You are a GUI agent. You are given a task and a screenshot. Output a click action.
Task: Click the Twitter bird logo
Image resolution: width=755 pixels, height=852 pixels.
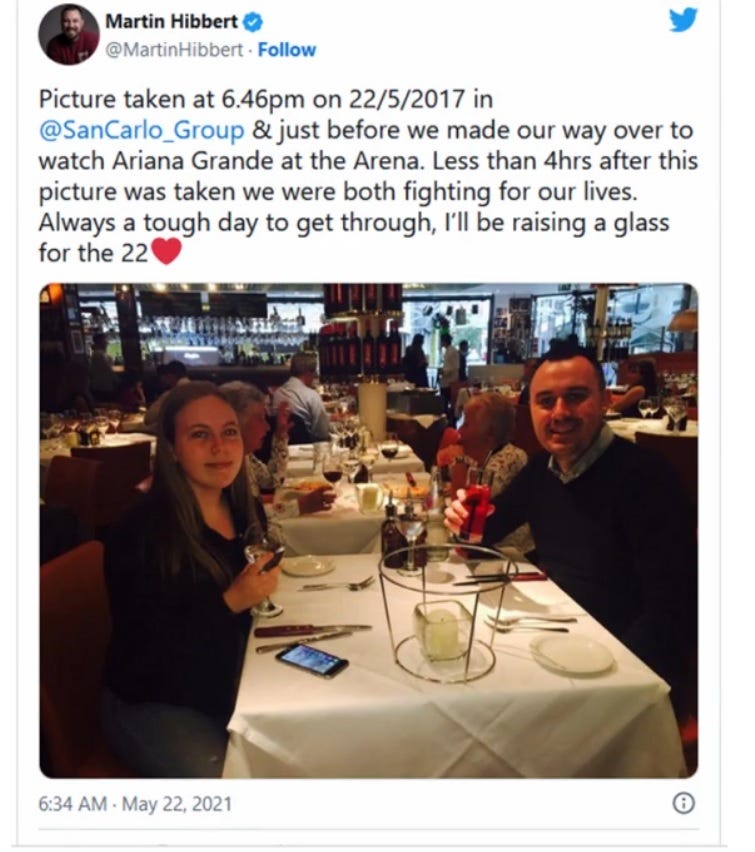pyautogui.click(x=683, y=21)
